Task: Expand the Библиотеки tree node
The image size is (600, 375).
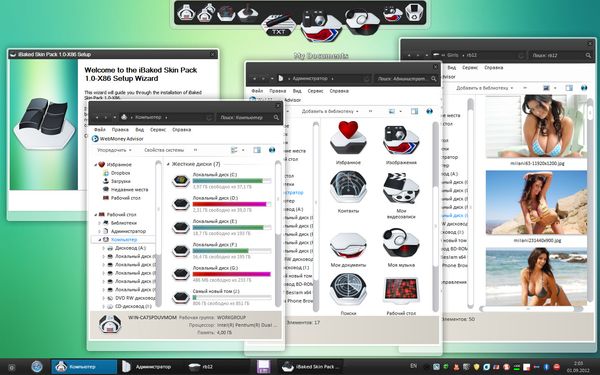Action: pos(99,223)
